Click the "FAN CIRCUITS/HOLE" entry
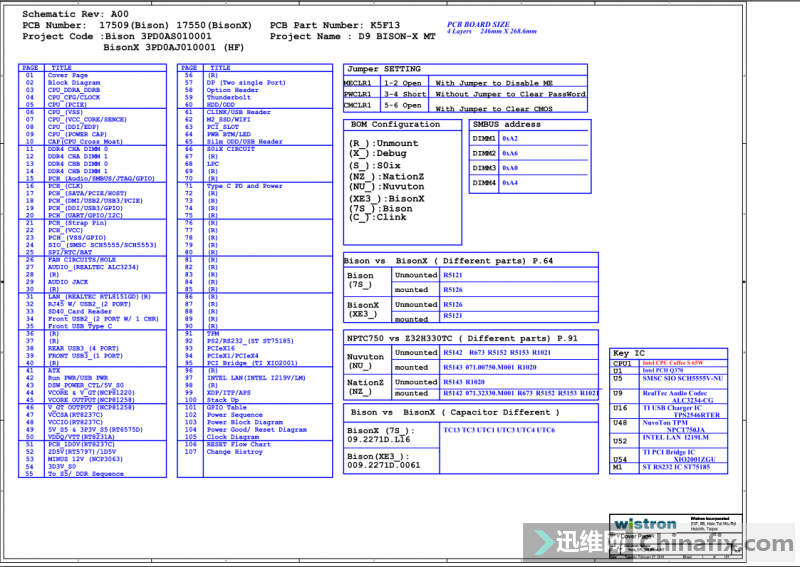The image size is (800, 567). coord(82,260)
